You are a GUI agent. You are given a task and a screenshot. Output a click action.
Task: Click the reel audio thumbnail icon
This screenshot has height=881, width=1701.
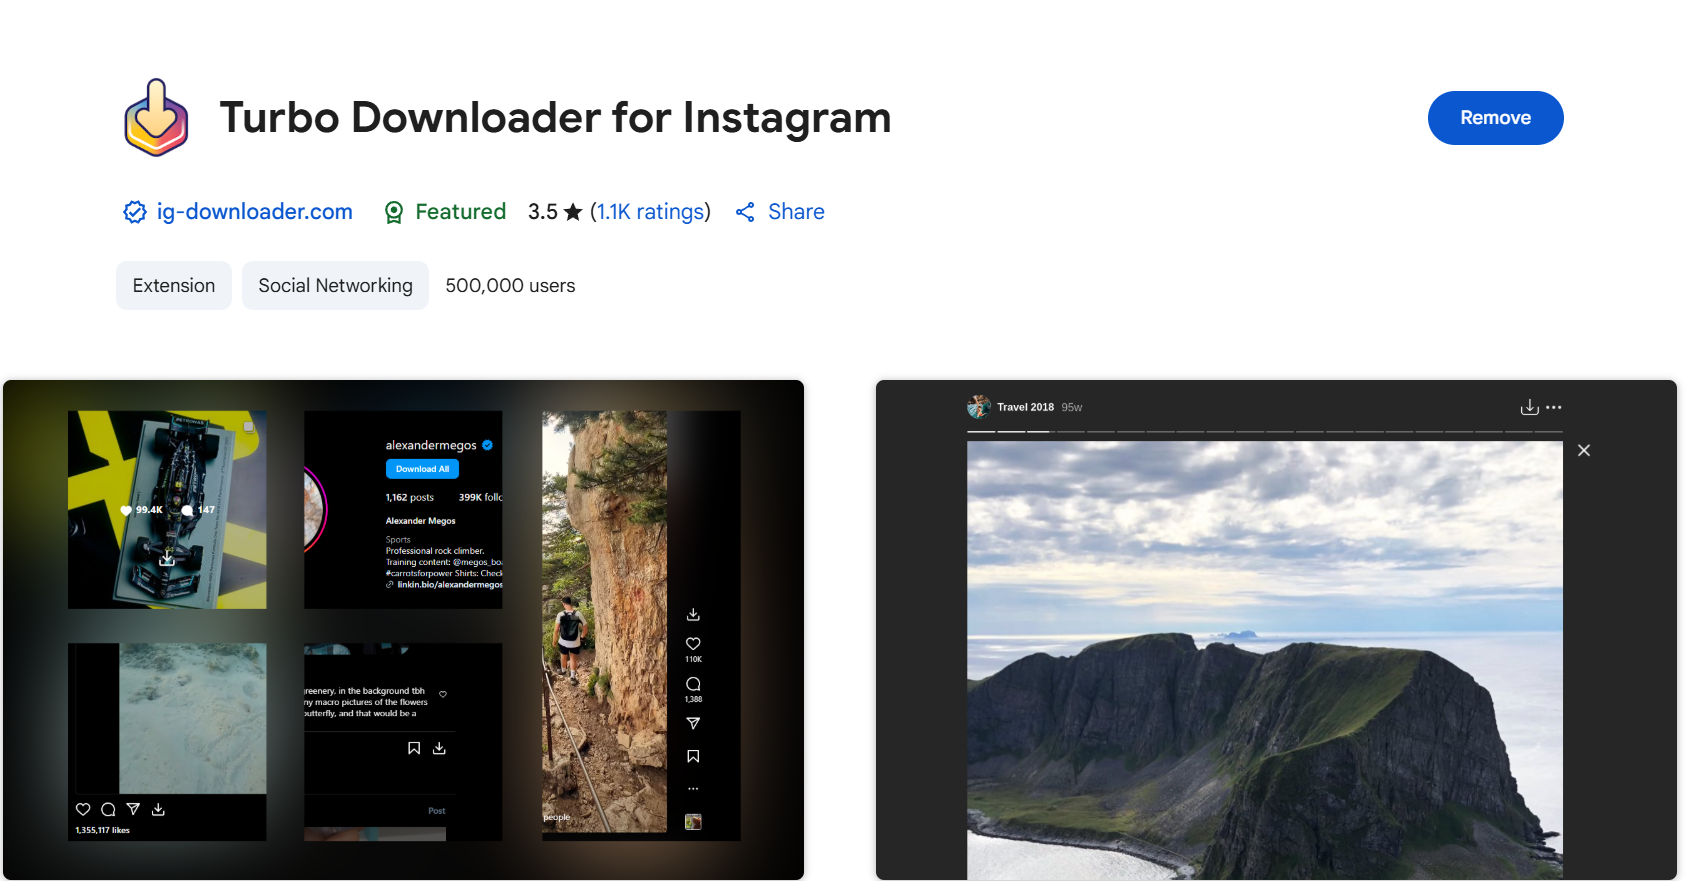[693, 822]
